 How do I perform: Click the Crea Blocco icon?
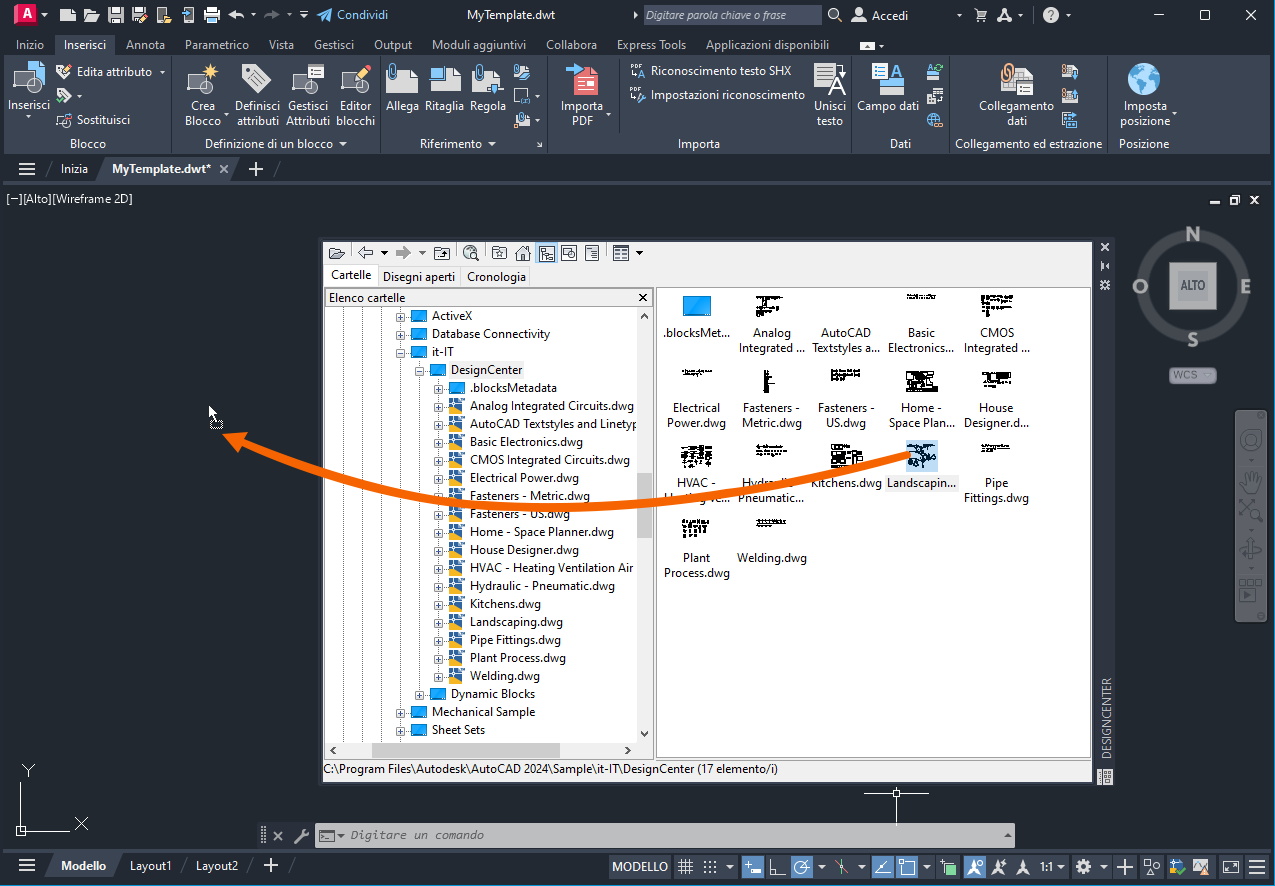point(203,80)
